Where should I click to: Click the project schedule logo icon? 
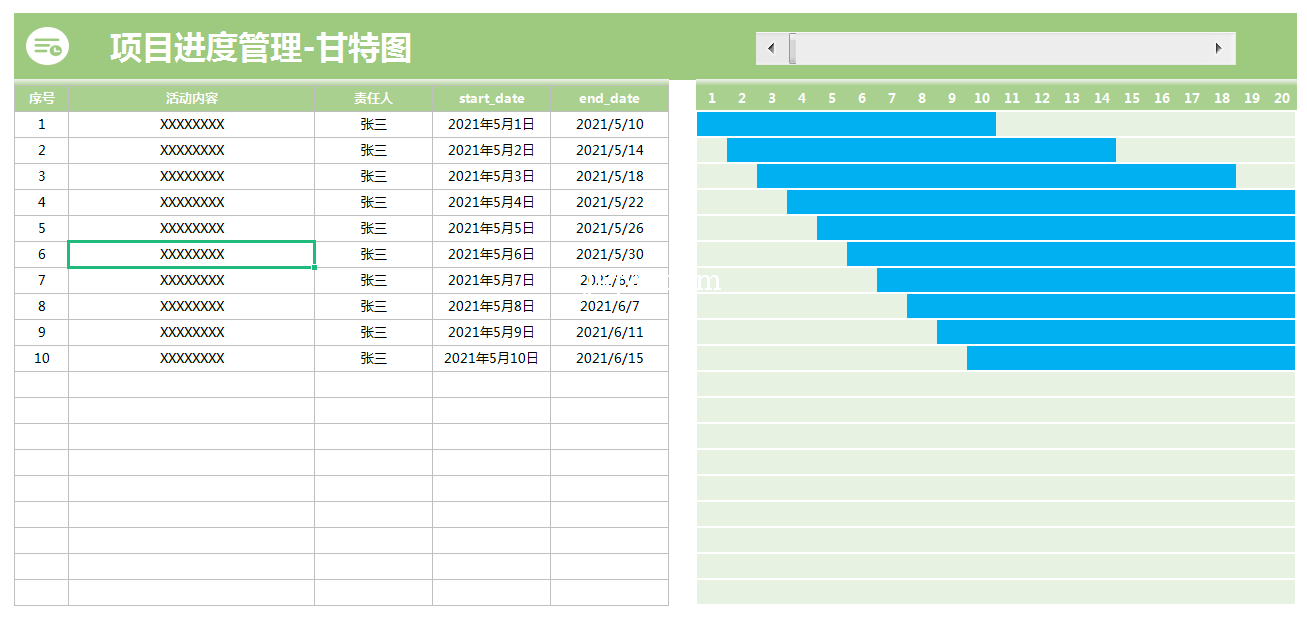pyautogui.click(x=47, y=47)
